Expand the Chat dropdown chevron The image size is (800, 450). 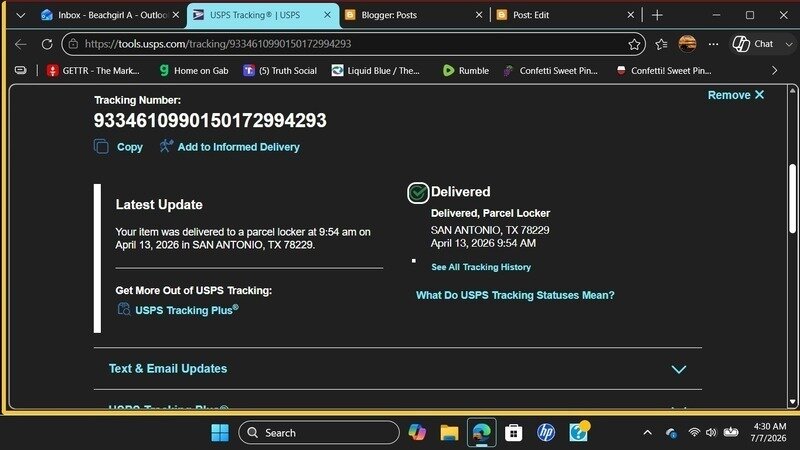(789, 44)
